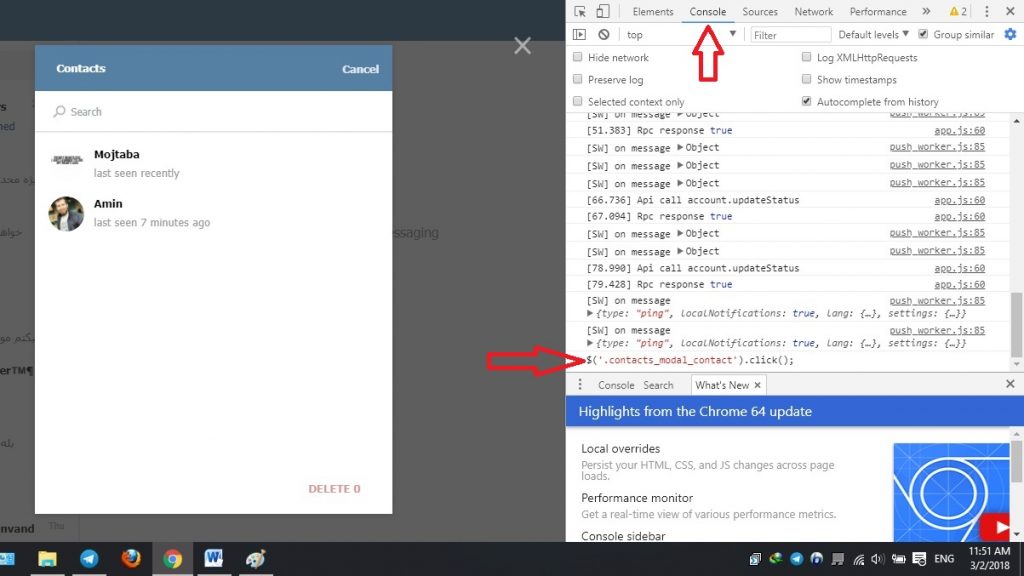Image resolution: width=1024 pixels, height=576 pixels.
Task: Click Cancel in the Contacts dialog
Action: (x=360, y=69)
